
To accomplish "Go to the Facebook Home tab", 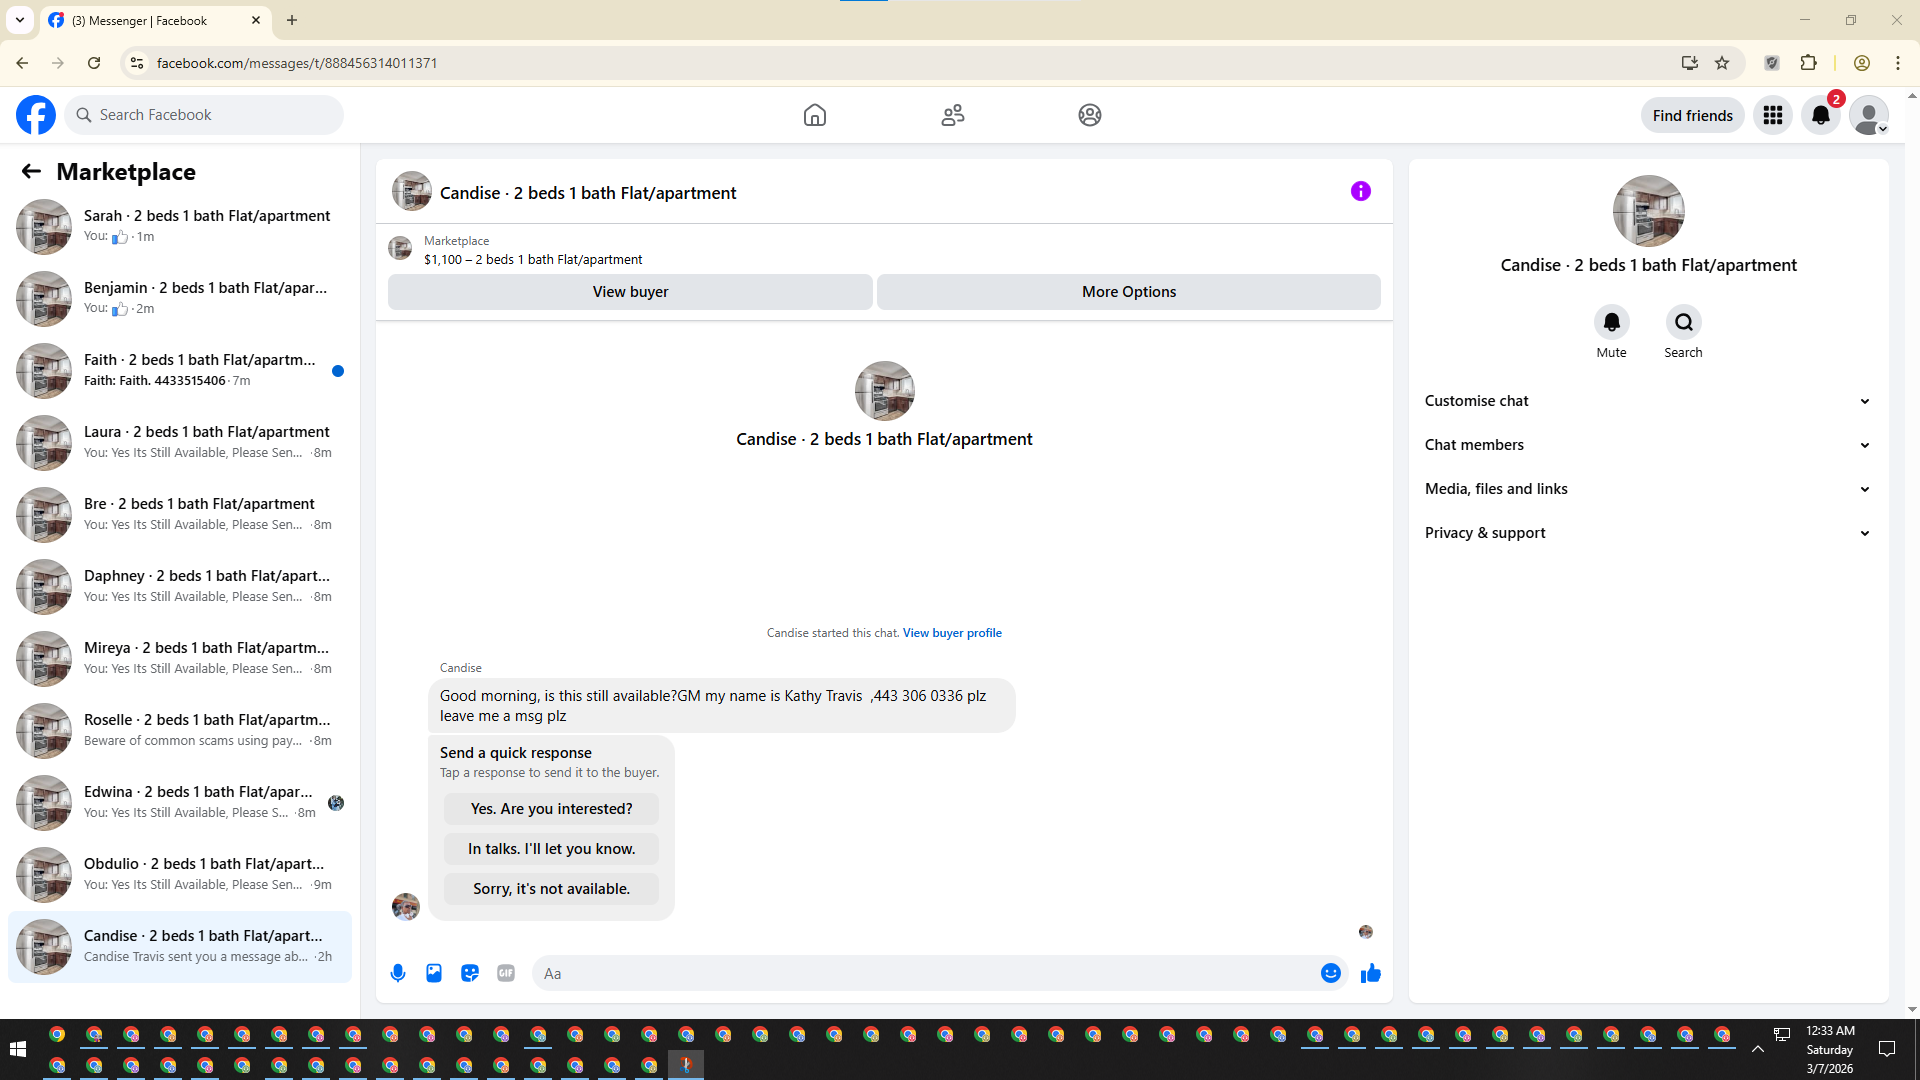I will click(814, 115).
